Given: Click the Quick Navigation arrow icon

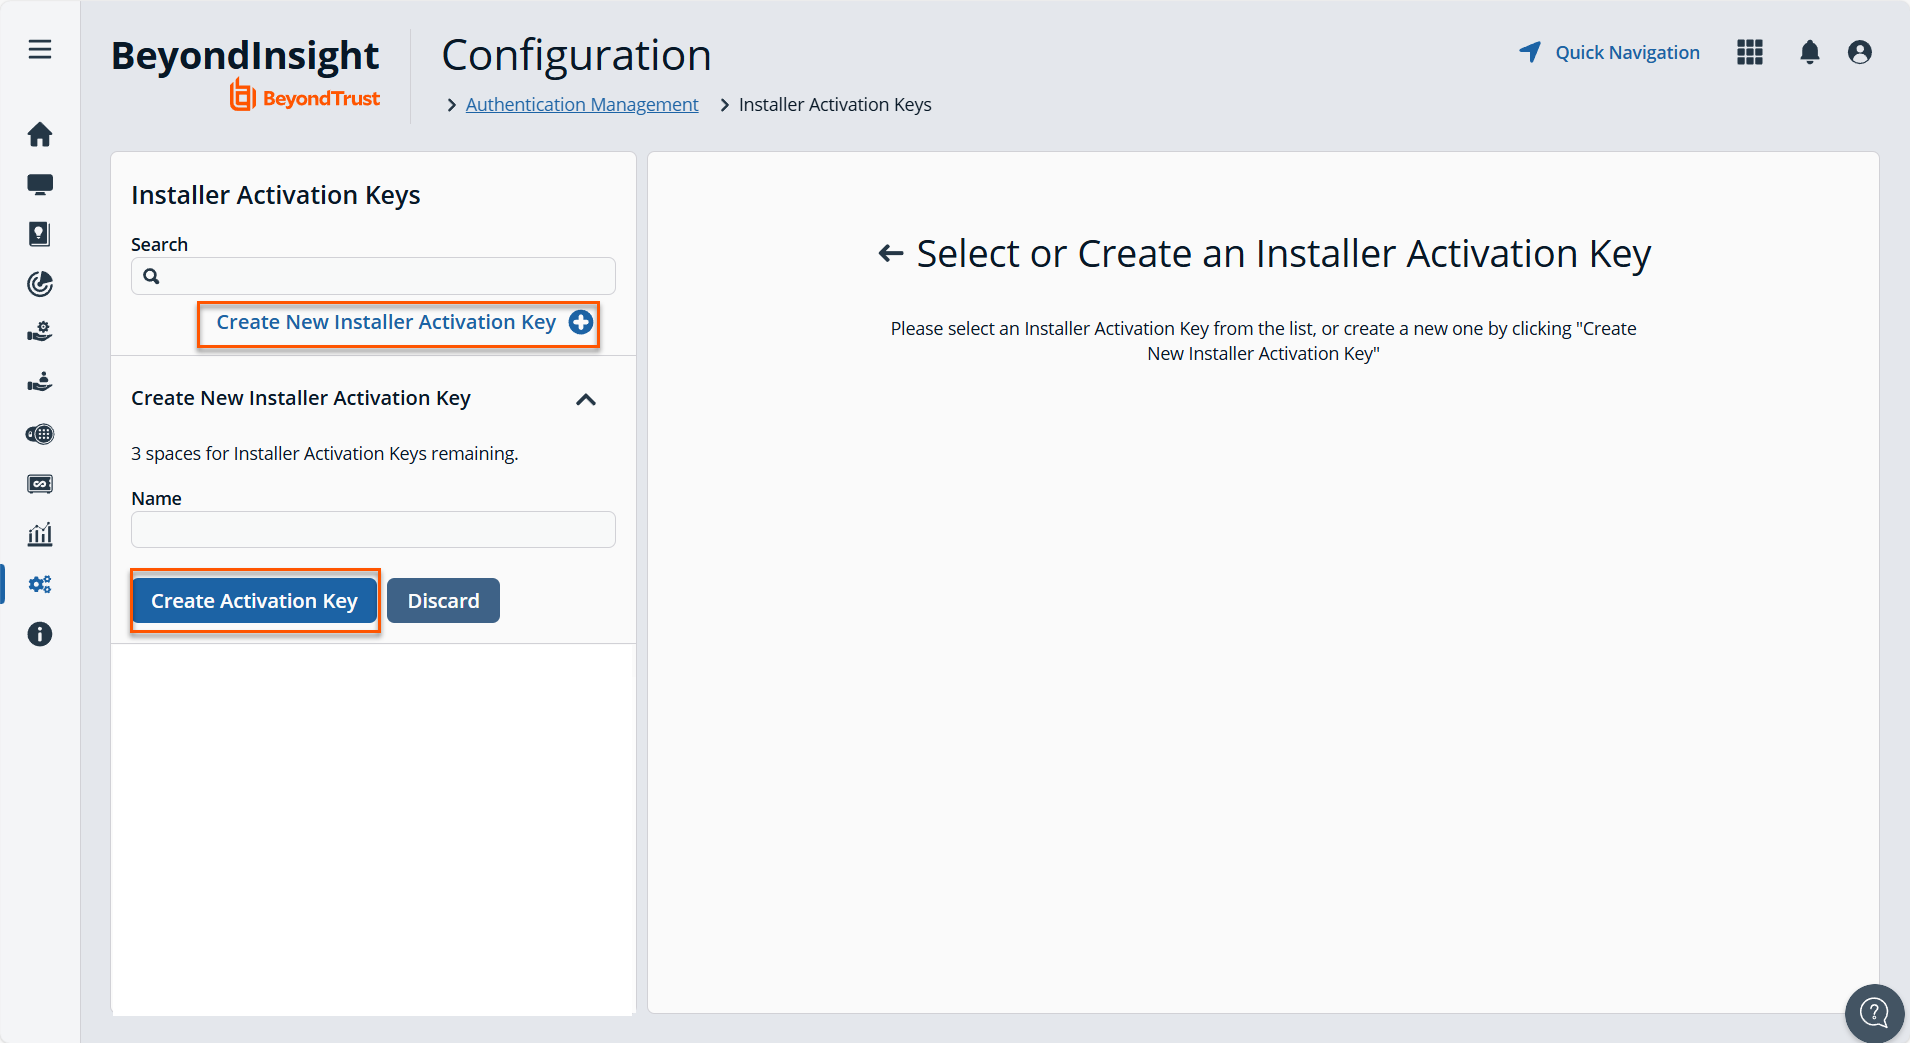Looking at the screenshot, I should click(x=1530, y=52).
